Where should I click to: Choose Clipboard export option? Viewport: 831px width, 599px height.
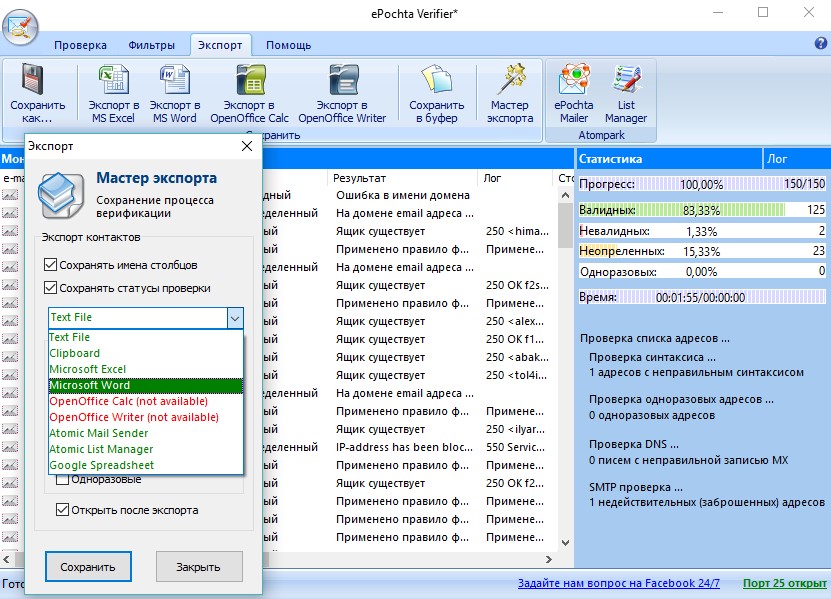click(x=146, y=353)
